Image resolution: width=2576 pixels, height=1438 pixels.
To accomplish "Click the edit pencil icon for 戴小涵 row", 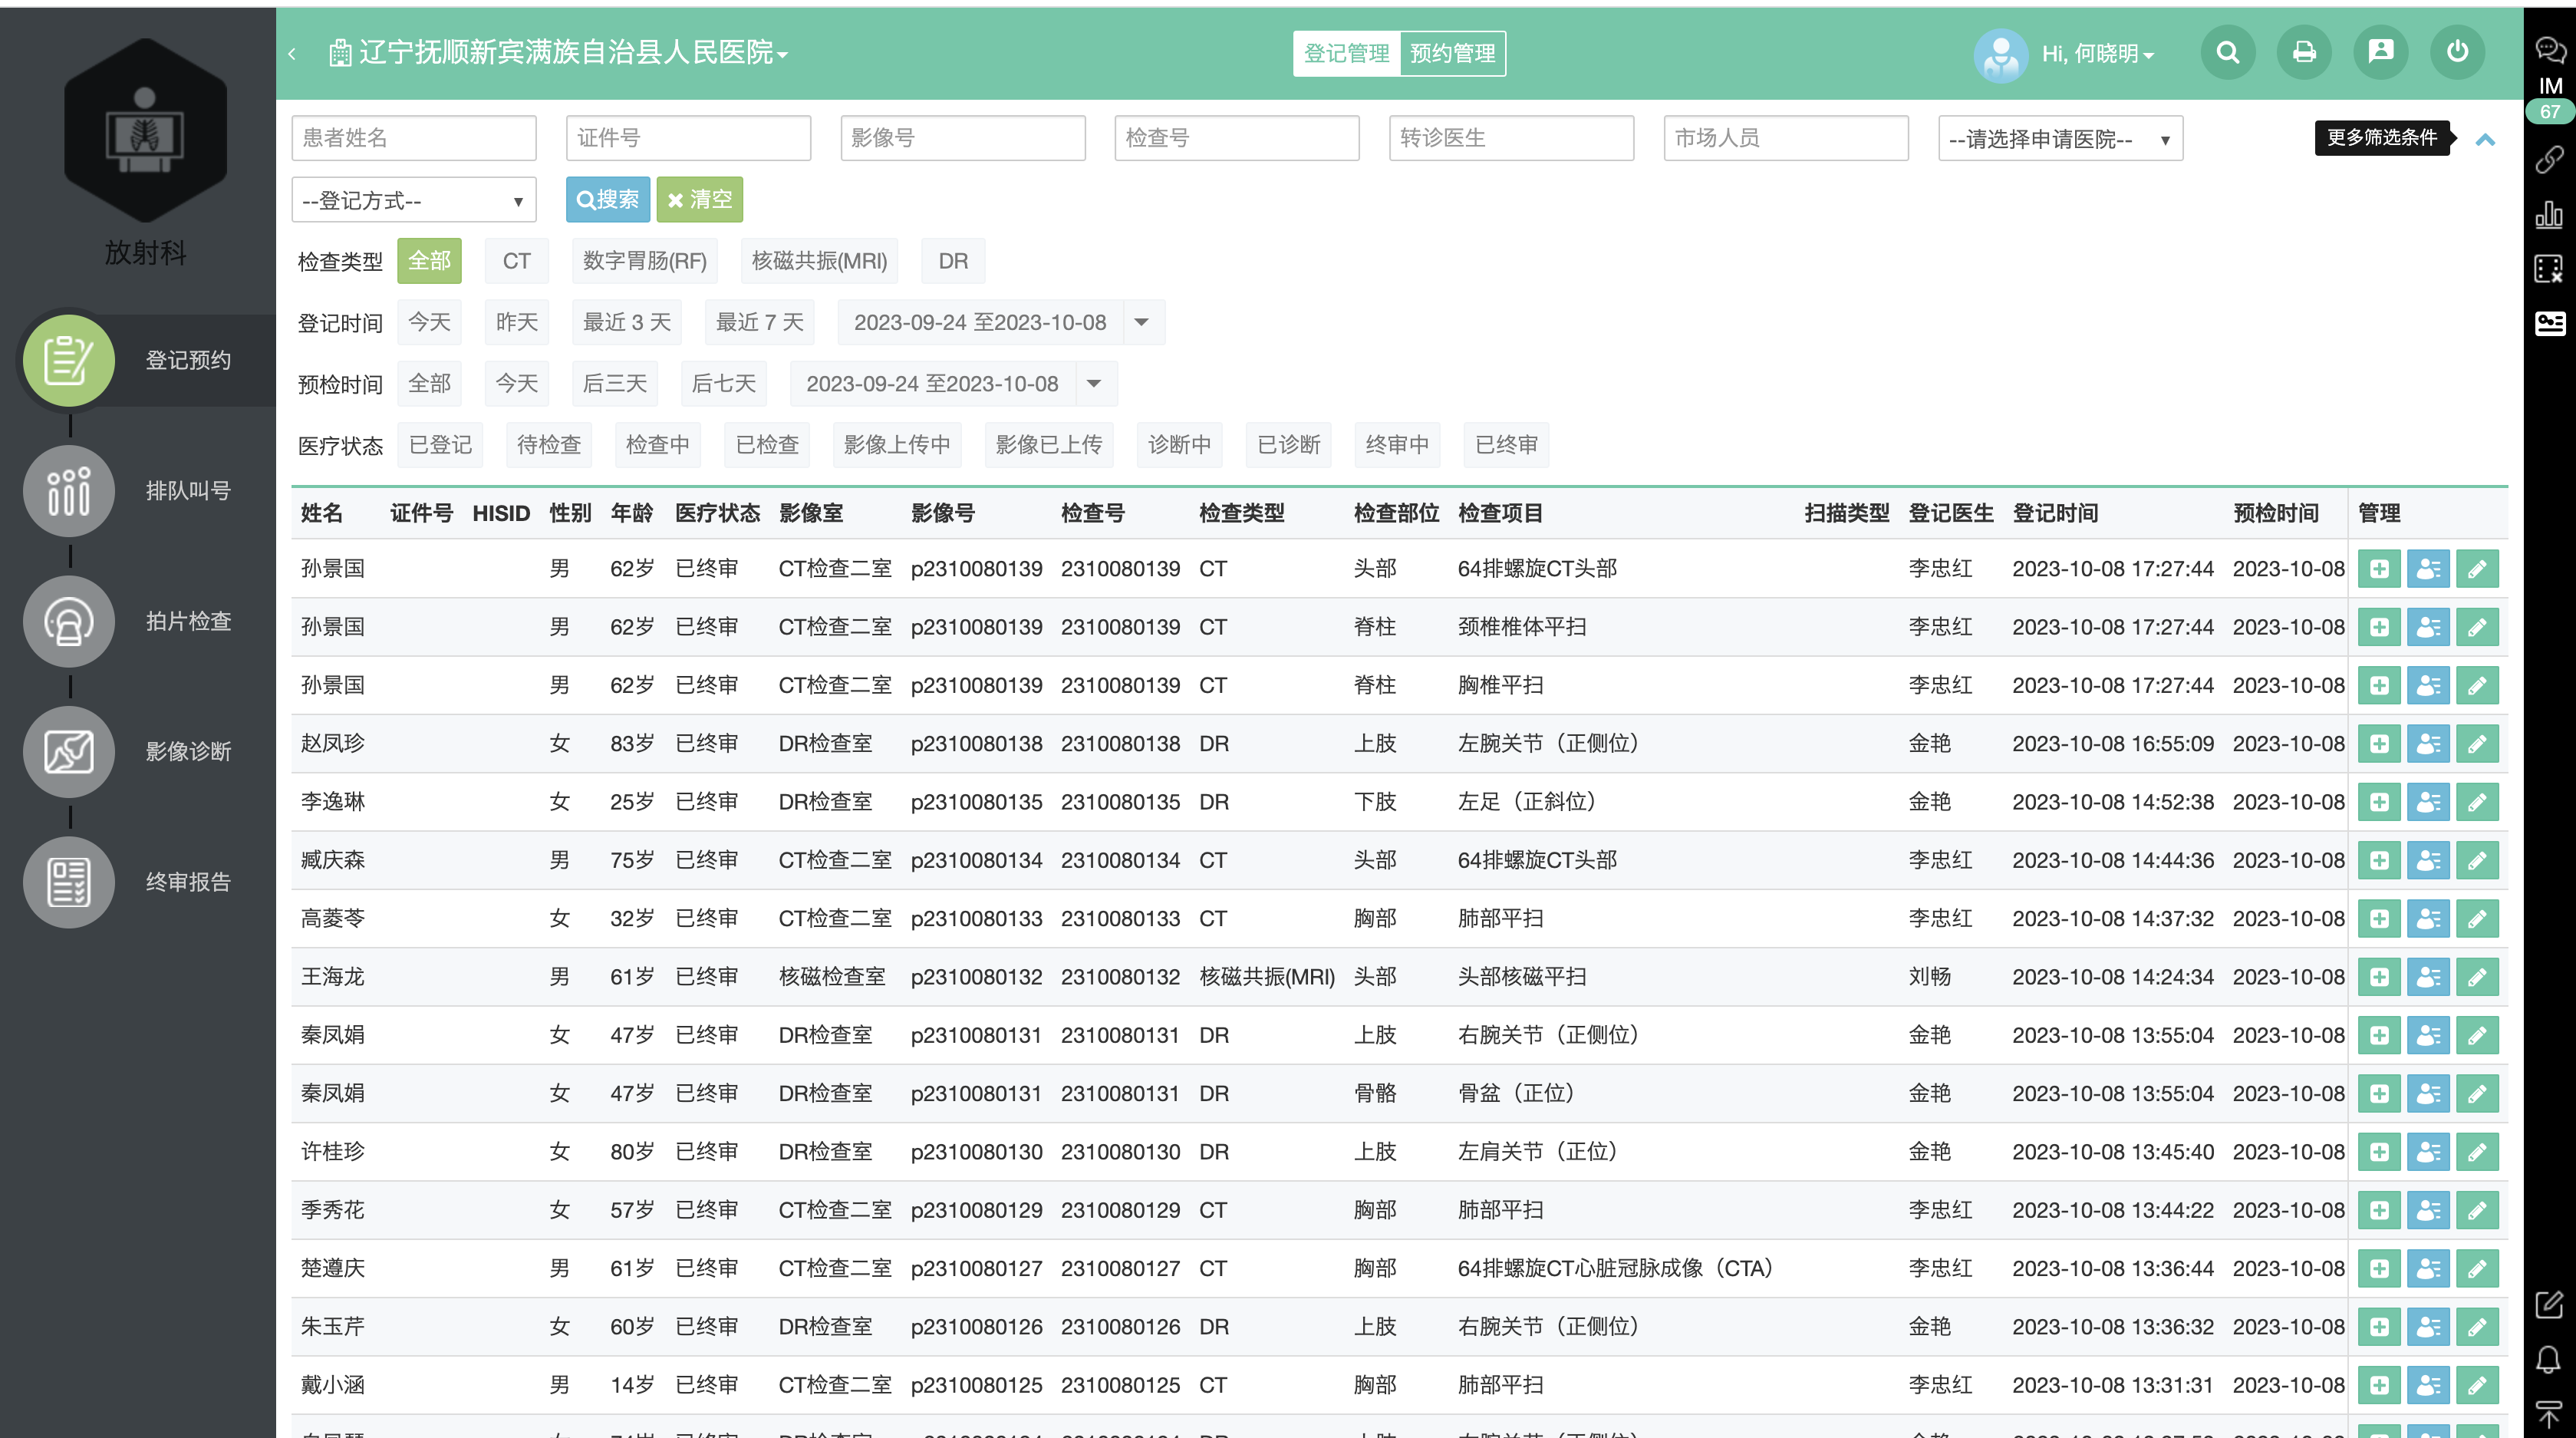I will pyautogui.click(x=2477, y=1385).
